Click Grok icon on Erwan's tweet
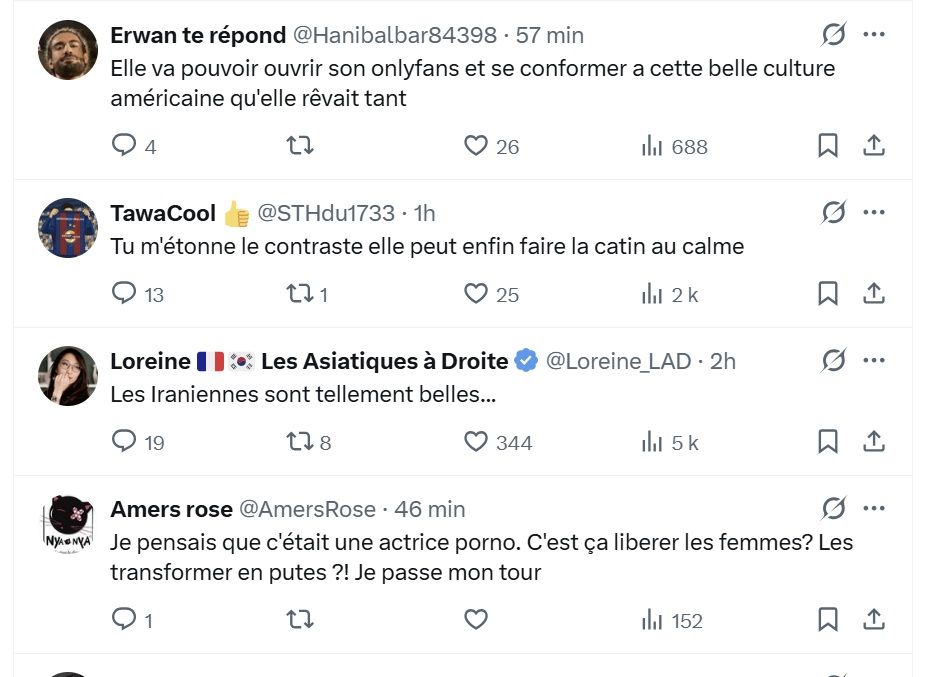The height and width of the screenshot is (677, 932). (x=833, y=35)
